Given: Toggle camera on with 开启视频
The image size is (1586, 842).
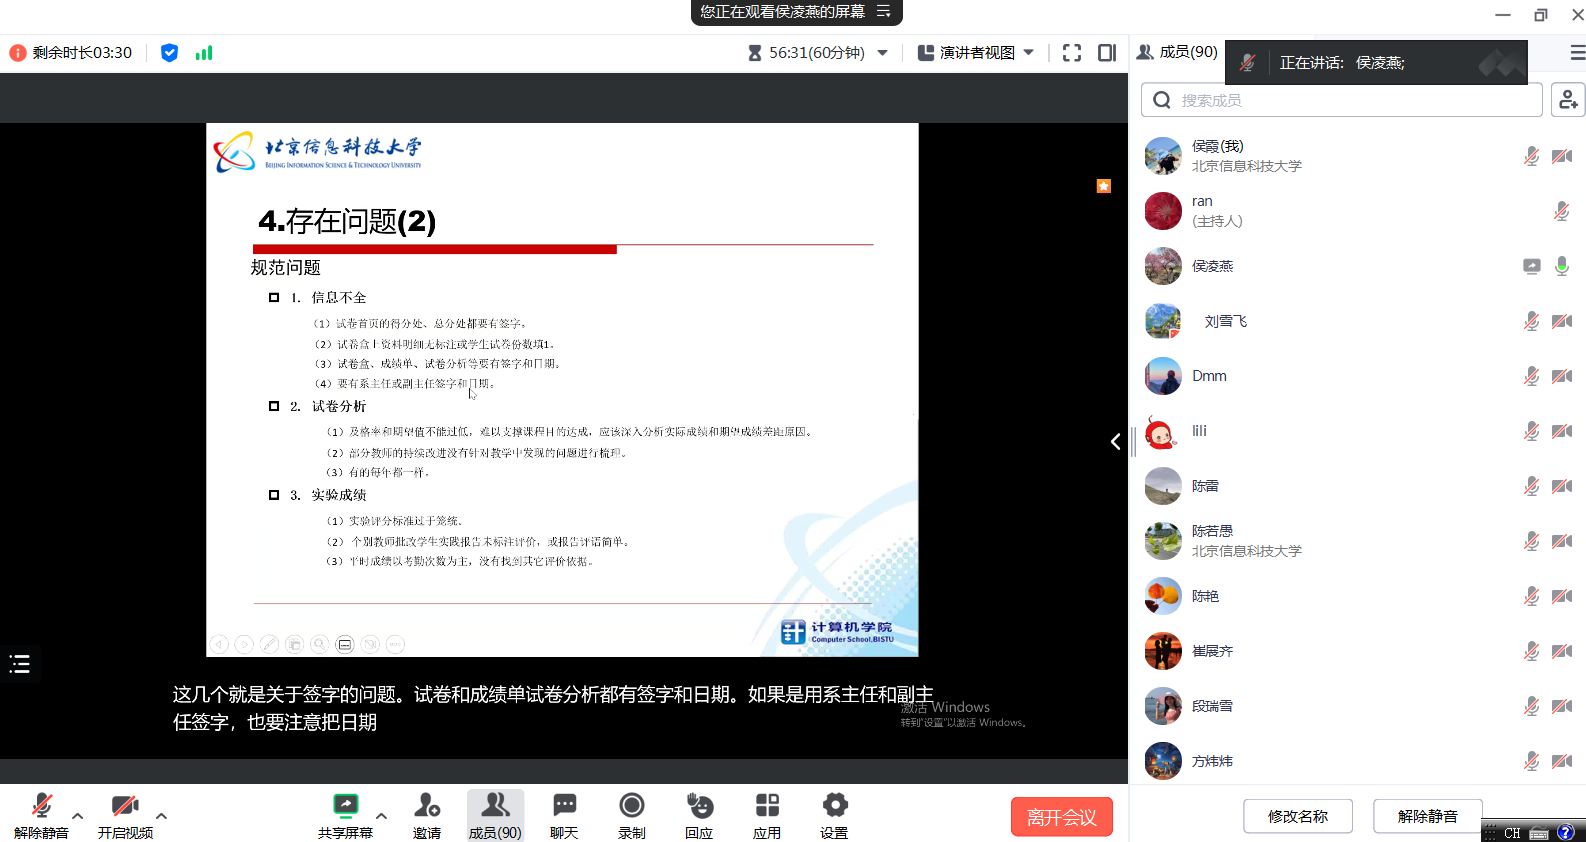Looking at the screenshot, I should [x=125, y=815].
